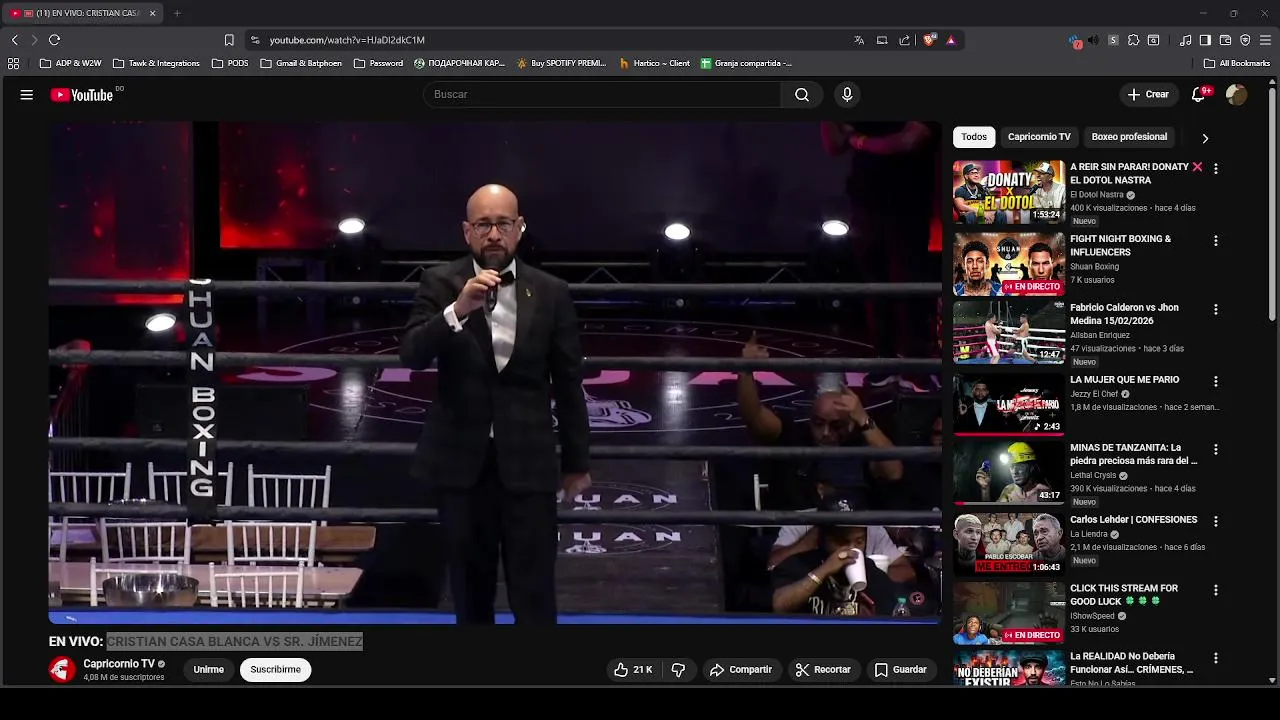Image resolution: width=1280 pixels, height=720 pixels.
Task: Click the Guardar button
Action: 901,670
